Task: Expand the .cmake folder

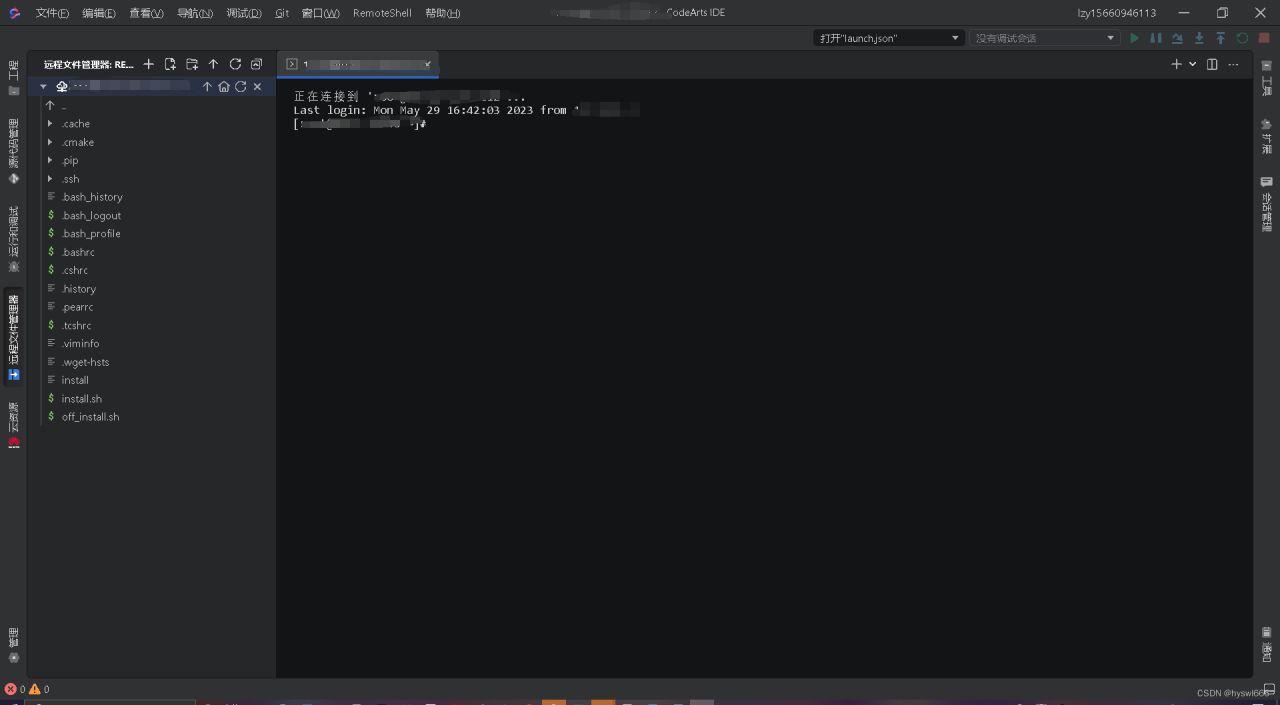Action: [50, 142]
